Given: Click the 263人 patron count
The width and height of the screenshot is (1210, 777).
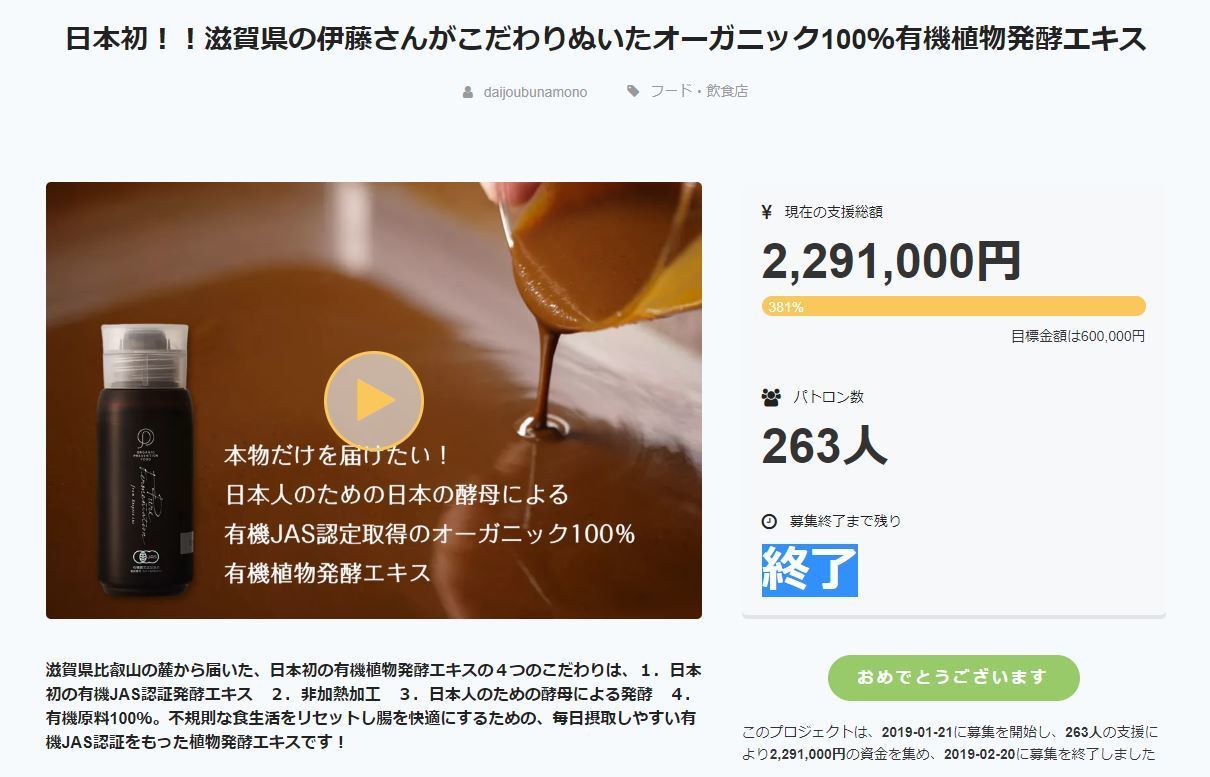Looking at the screenshot, I should (x=824, y=445).
